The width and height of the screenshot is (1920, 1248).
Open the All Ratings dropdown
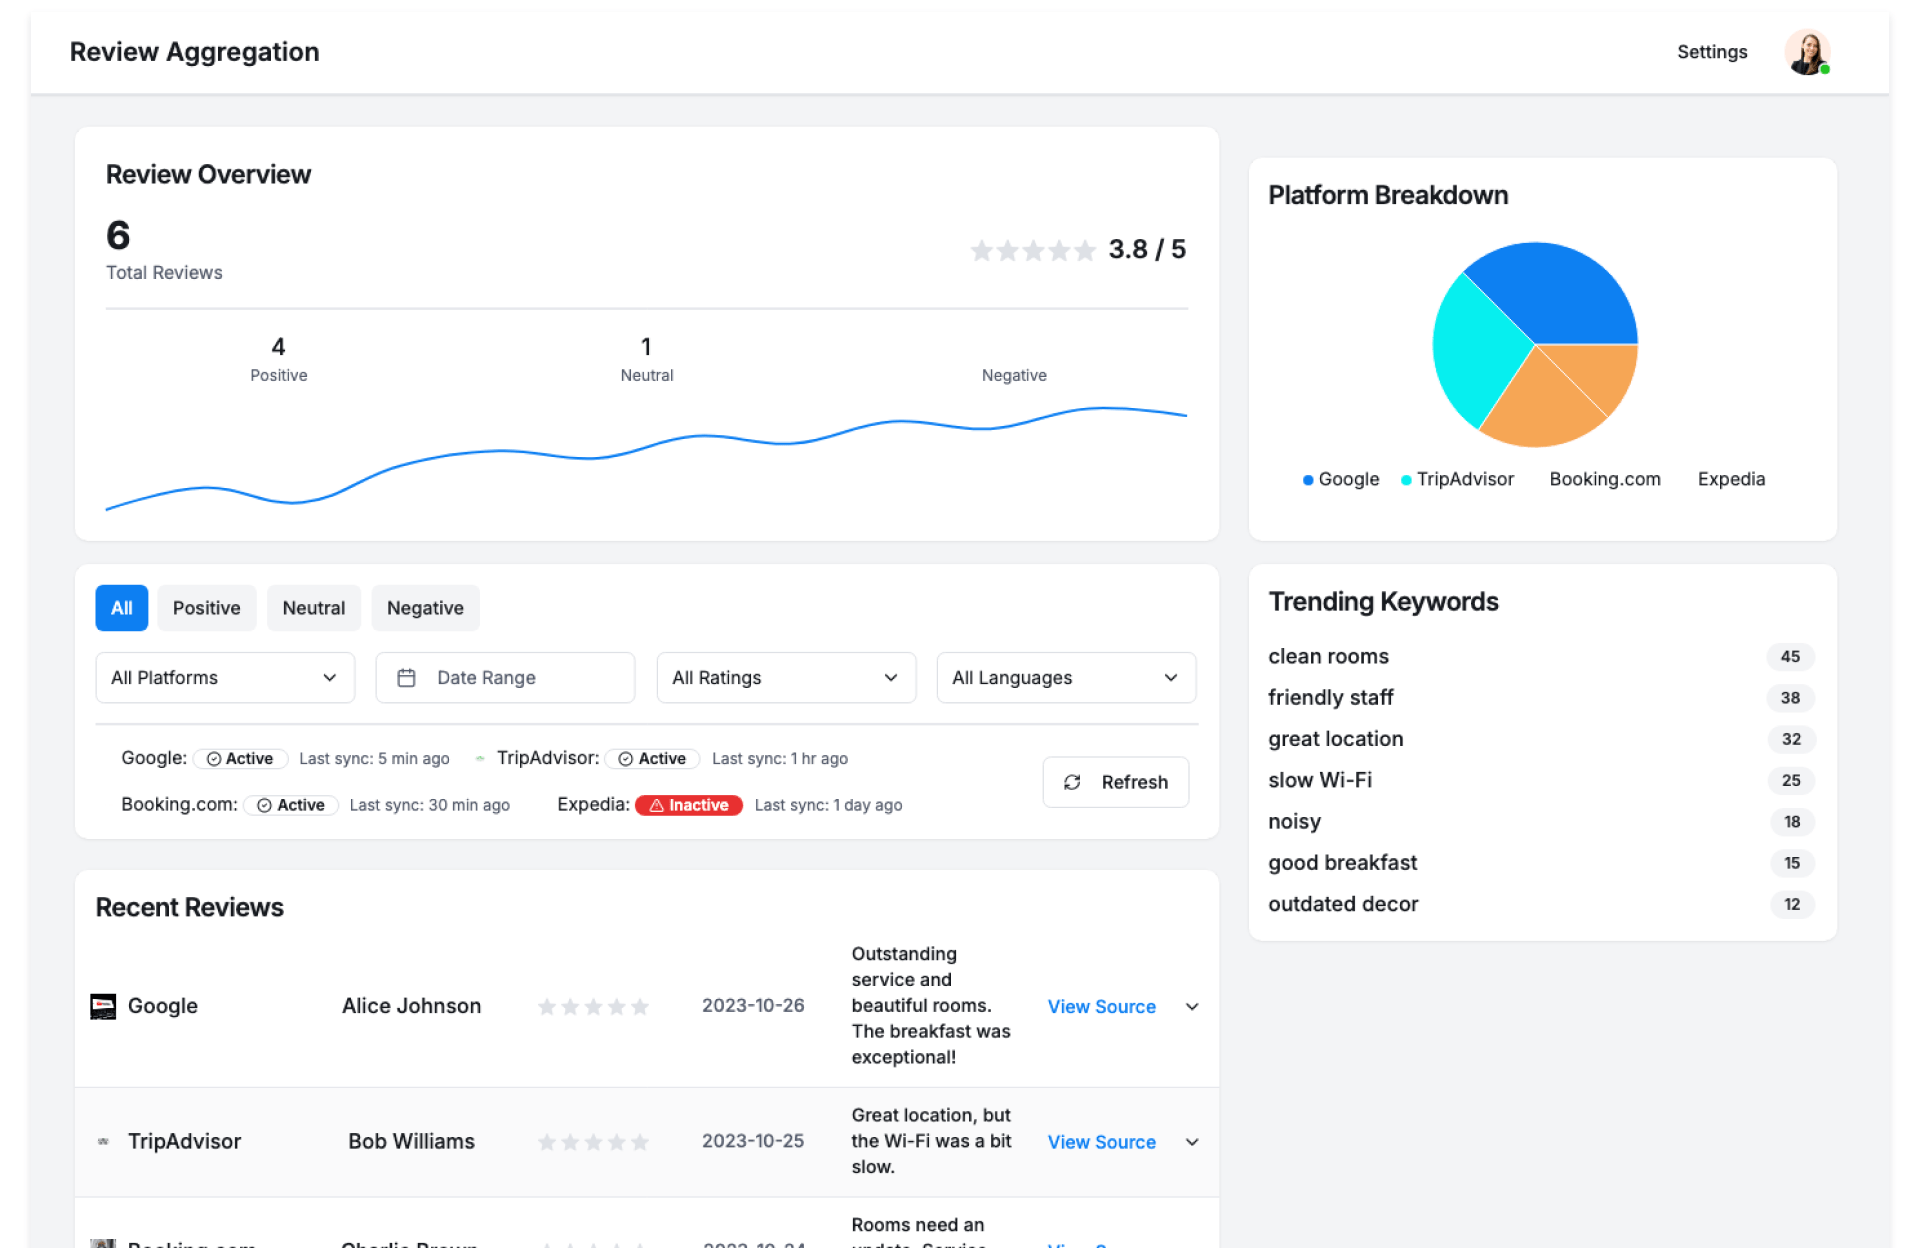pyautogui.click(x=785, y=678)
